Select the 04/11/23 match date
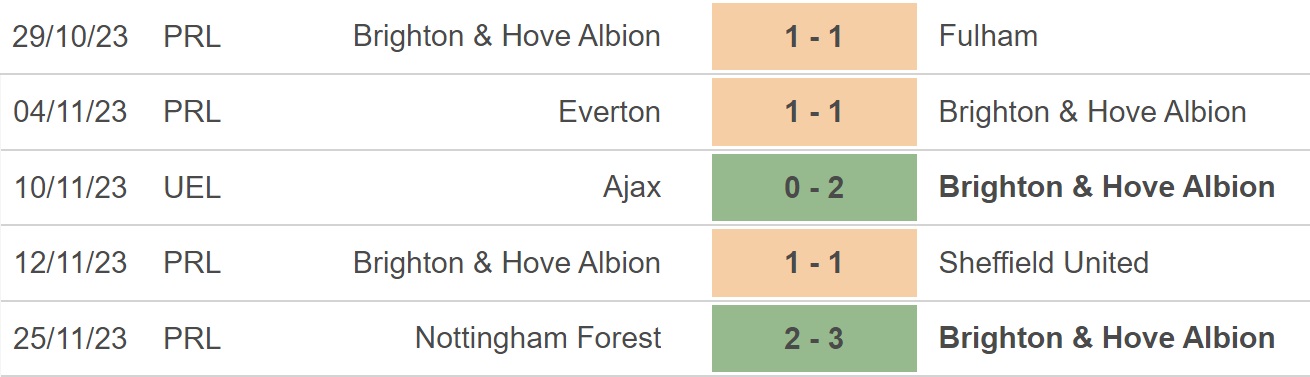The width and height of the screenshot is (1310, 377). [70, 112]
